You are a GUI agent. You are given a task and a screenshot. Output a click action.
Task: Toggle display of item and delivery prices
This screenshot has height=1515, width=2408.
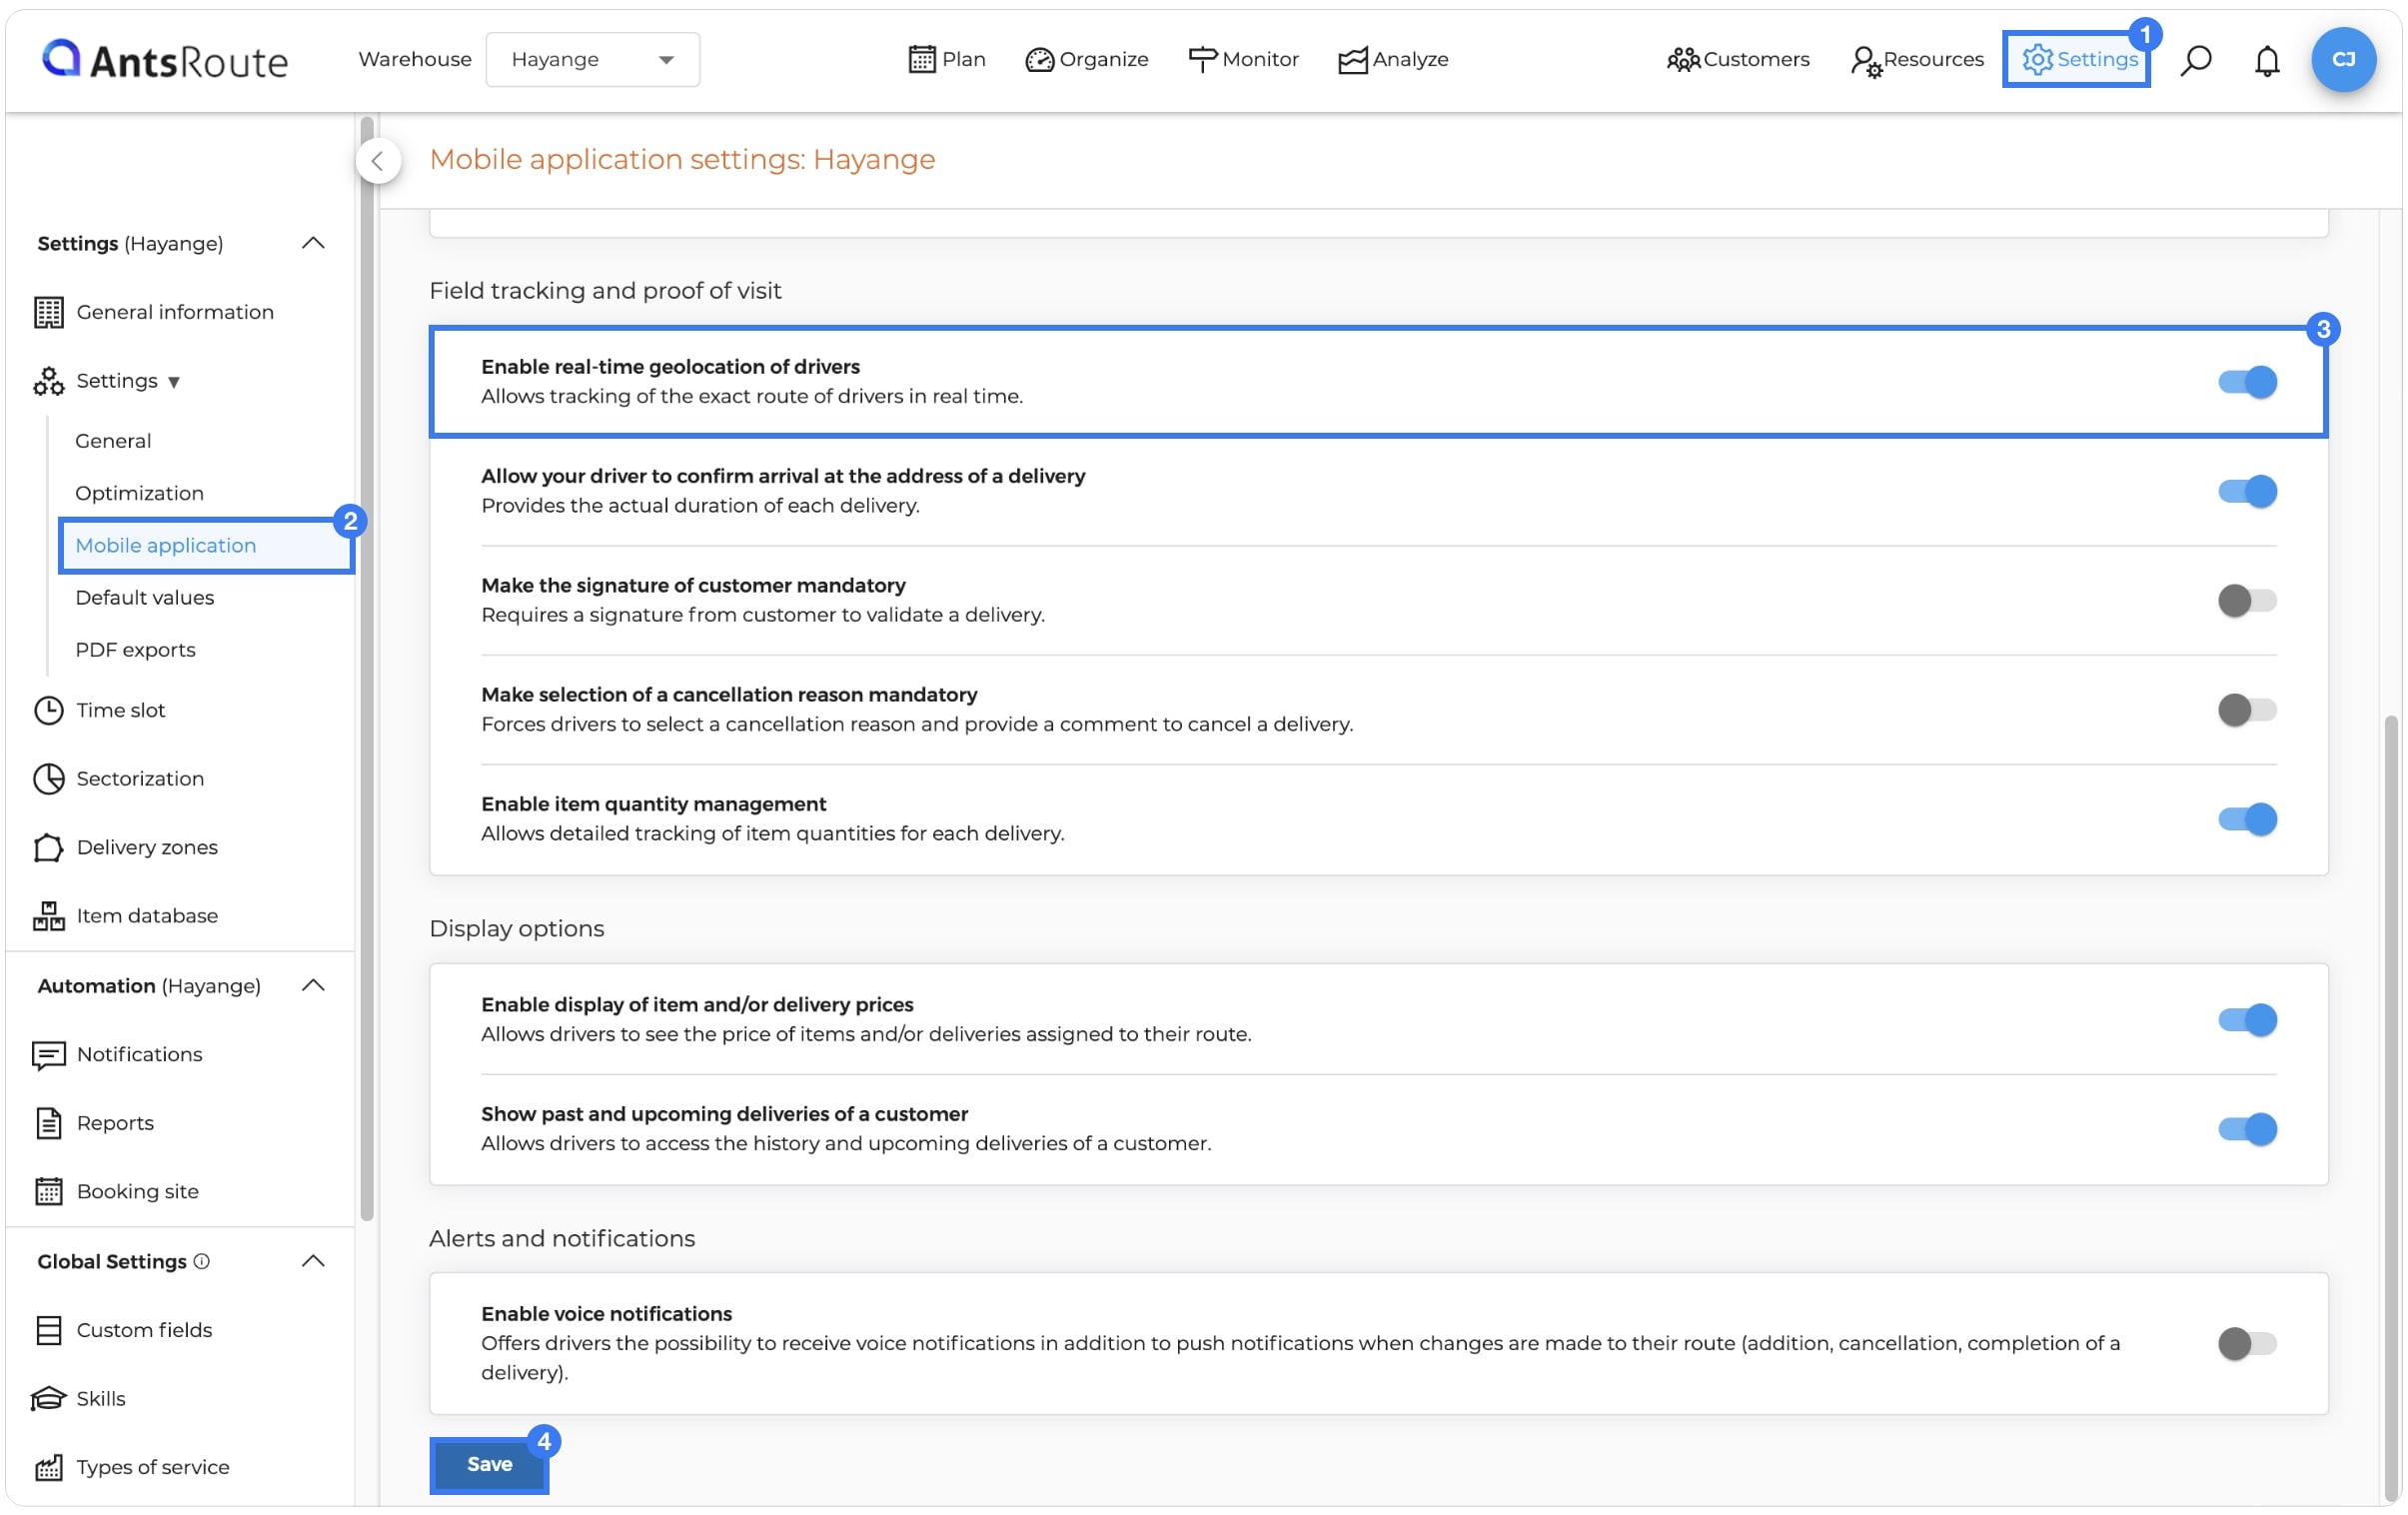[2246, 1019]
